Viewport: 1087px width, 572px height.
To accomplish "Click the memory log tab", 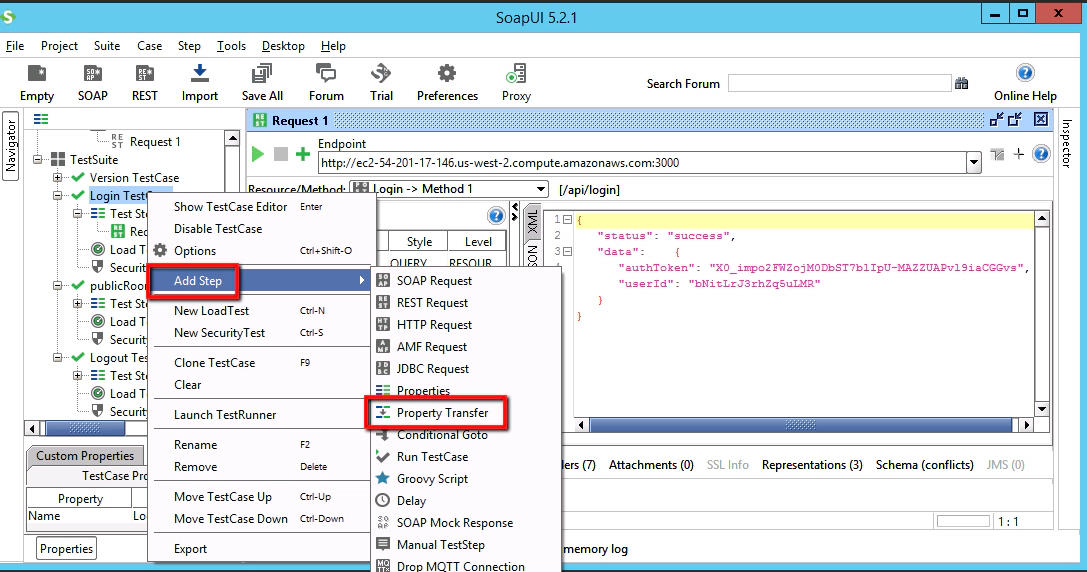I will point(595,549).
